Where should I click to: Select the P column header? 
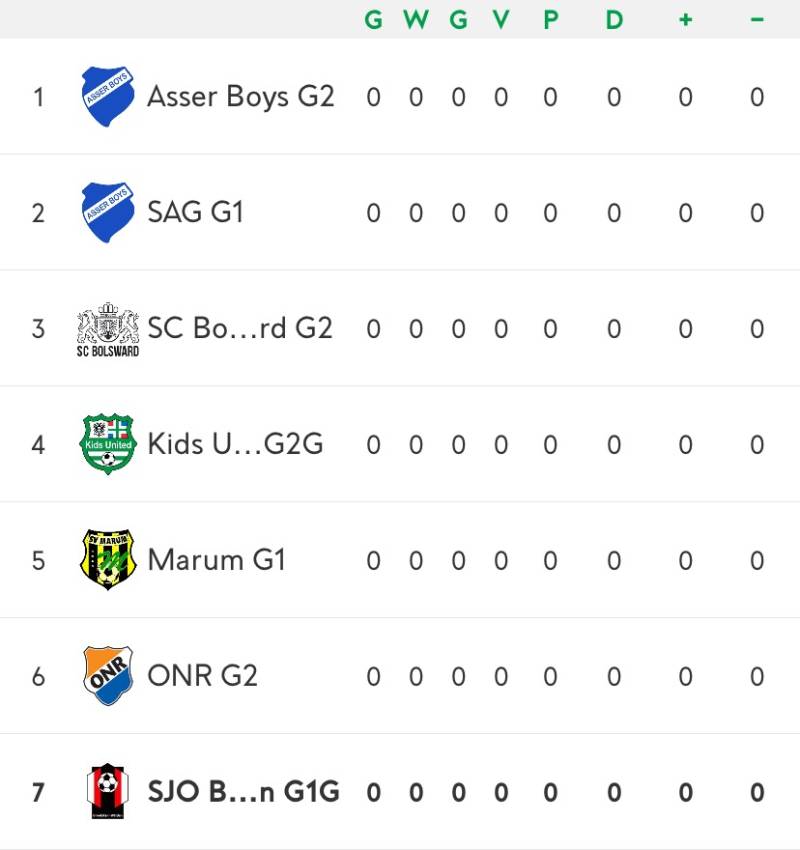click(550, 20)
